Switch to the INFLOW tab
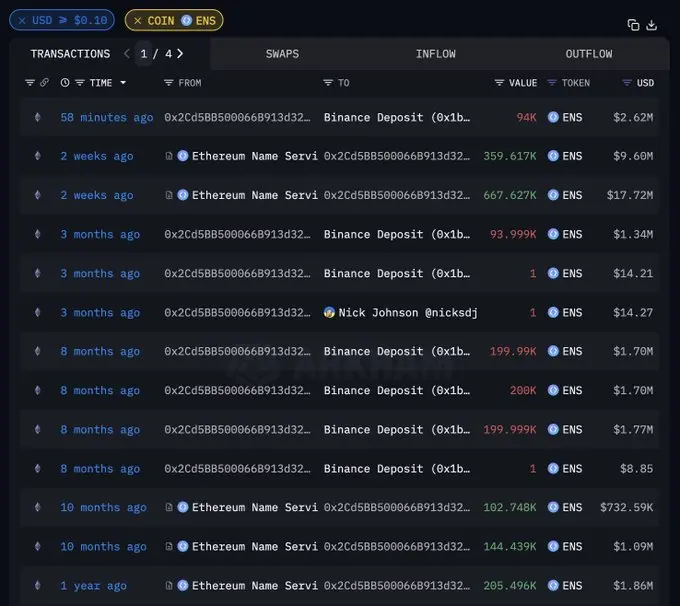The width and height of the screenshot is (680, 606). pyautogui.click(x=435, y=54)
